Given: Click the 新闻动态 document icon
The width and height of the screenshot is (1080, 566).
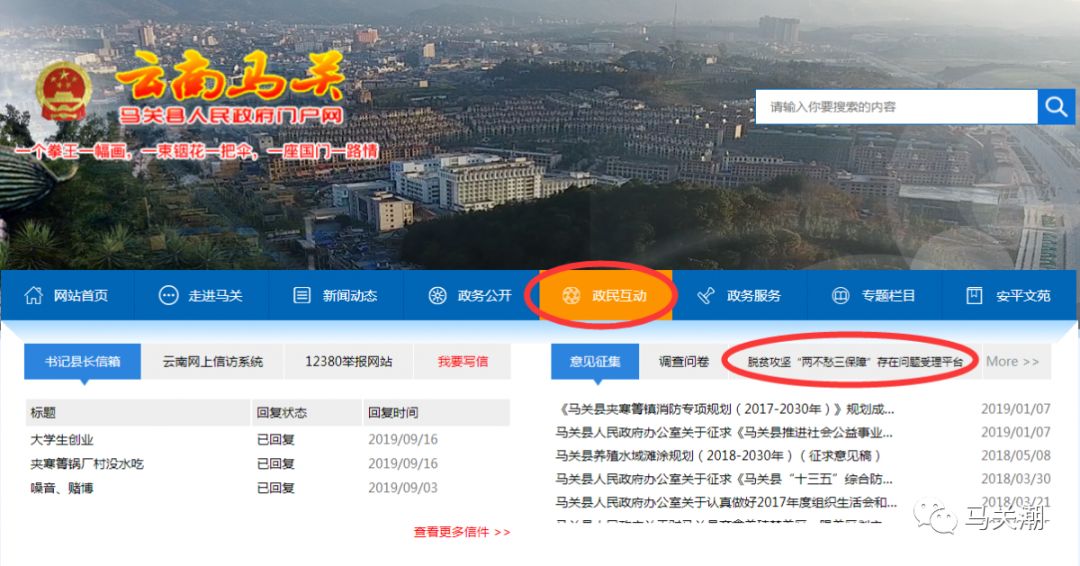Looking at the screenshot, I should pos(302,296).
